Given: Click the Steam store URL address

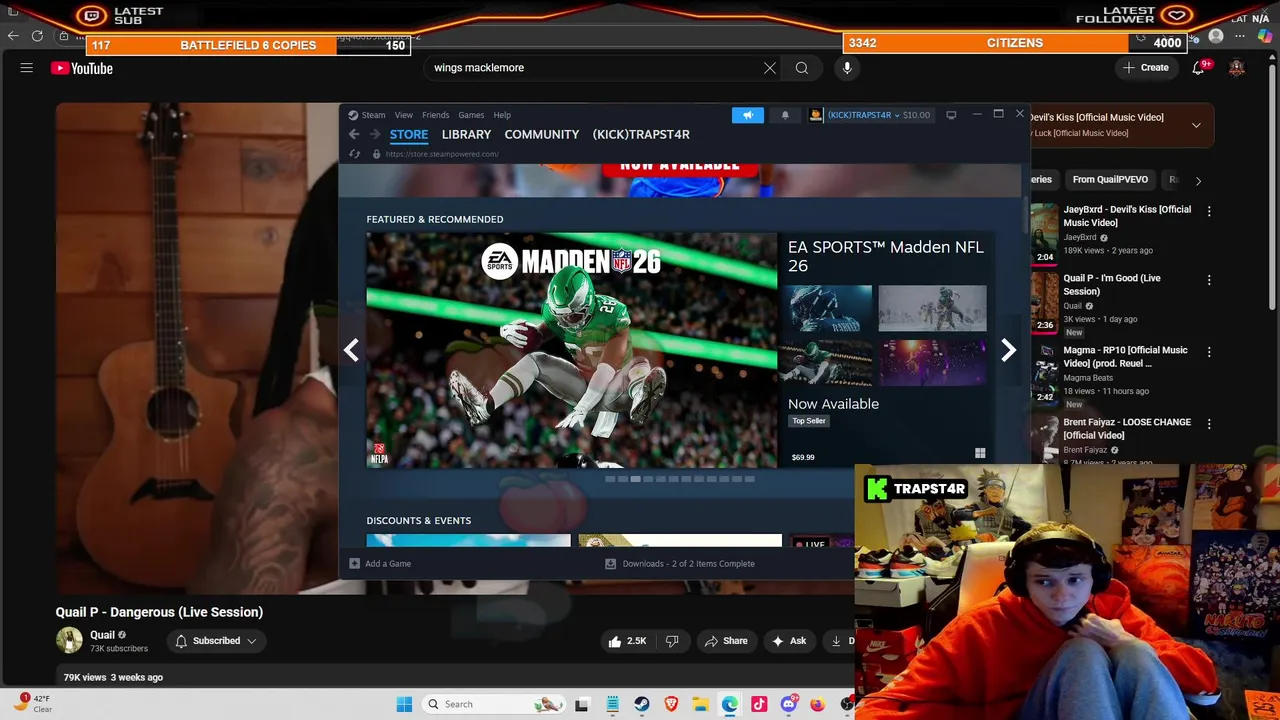Looking at the screenshot, I should (442, 154).
